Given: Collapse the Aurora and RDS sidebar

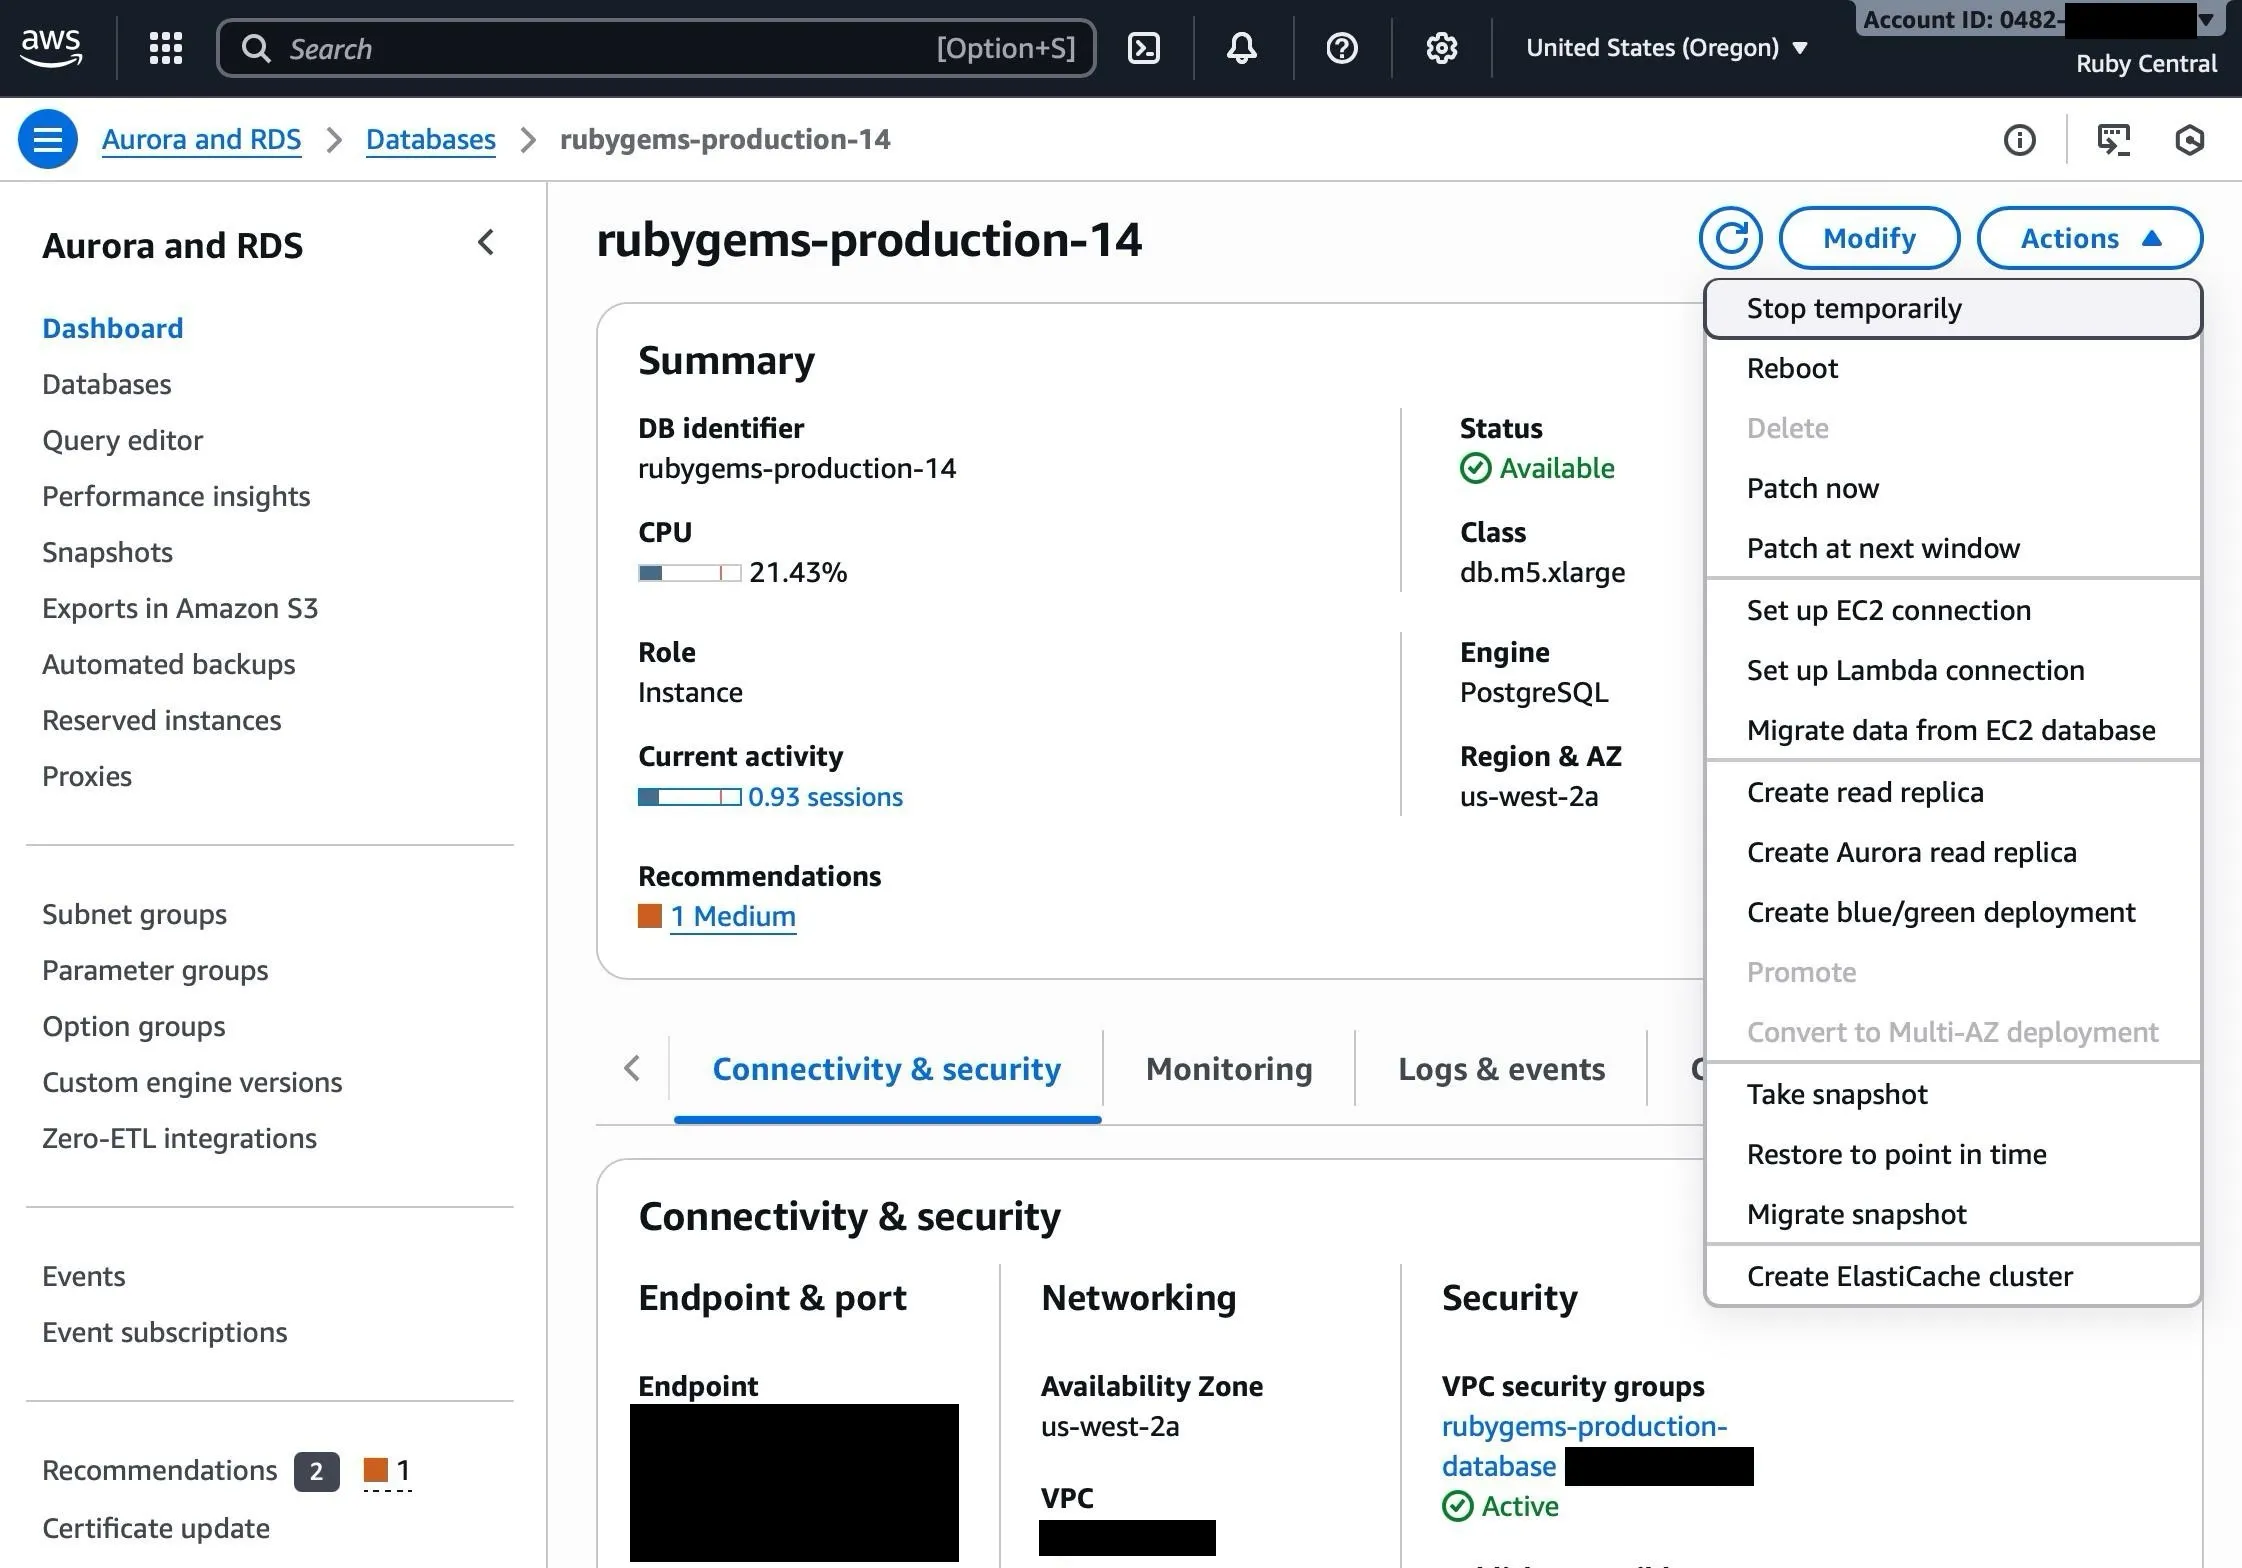Looking at the screenshot, I should click(487, 242).
